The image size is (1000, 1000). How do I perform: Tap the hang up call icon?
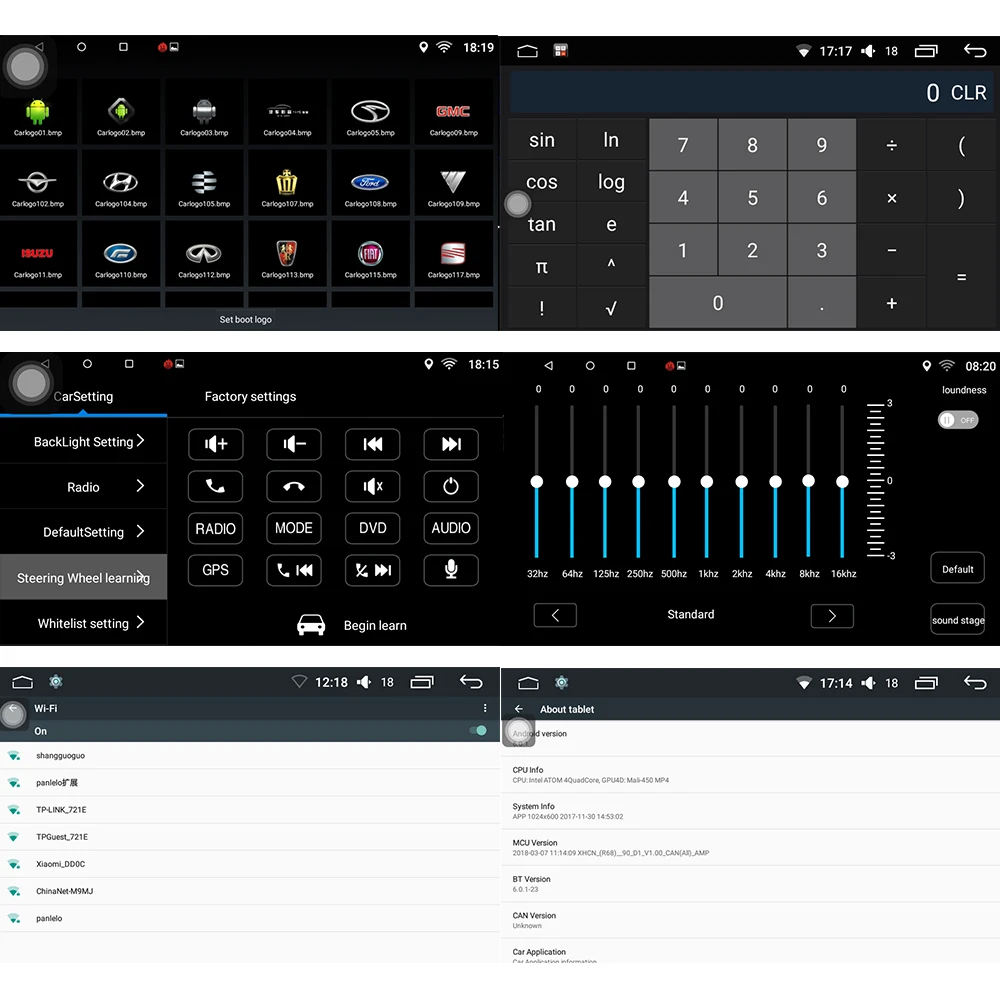pyautogui.click(x=294, y=486)
